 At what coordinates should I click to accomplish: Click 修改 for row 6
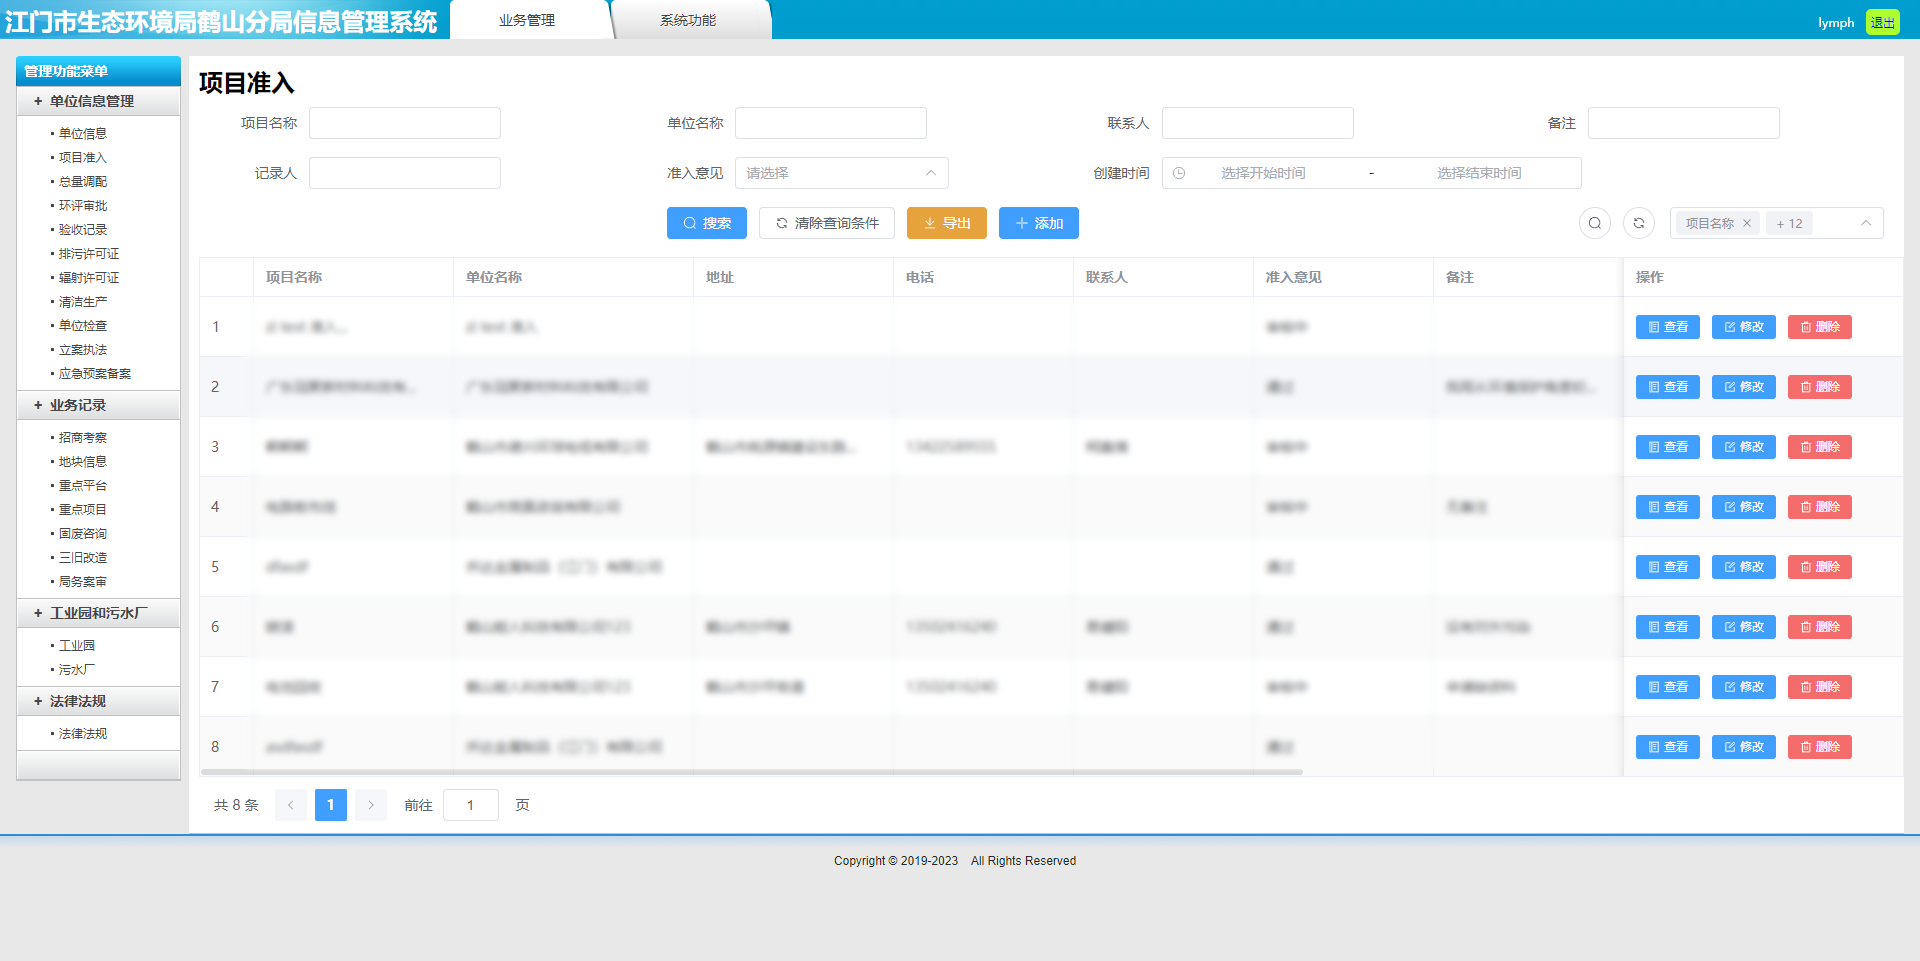(1743, 627)
